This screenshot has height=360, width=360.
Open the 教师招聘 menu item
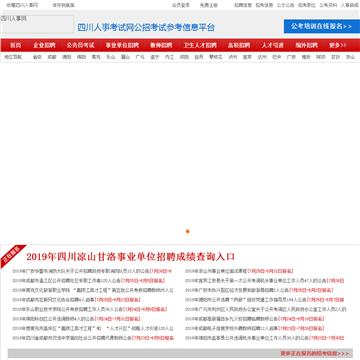161,45
